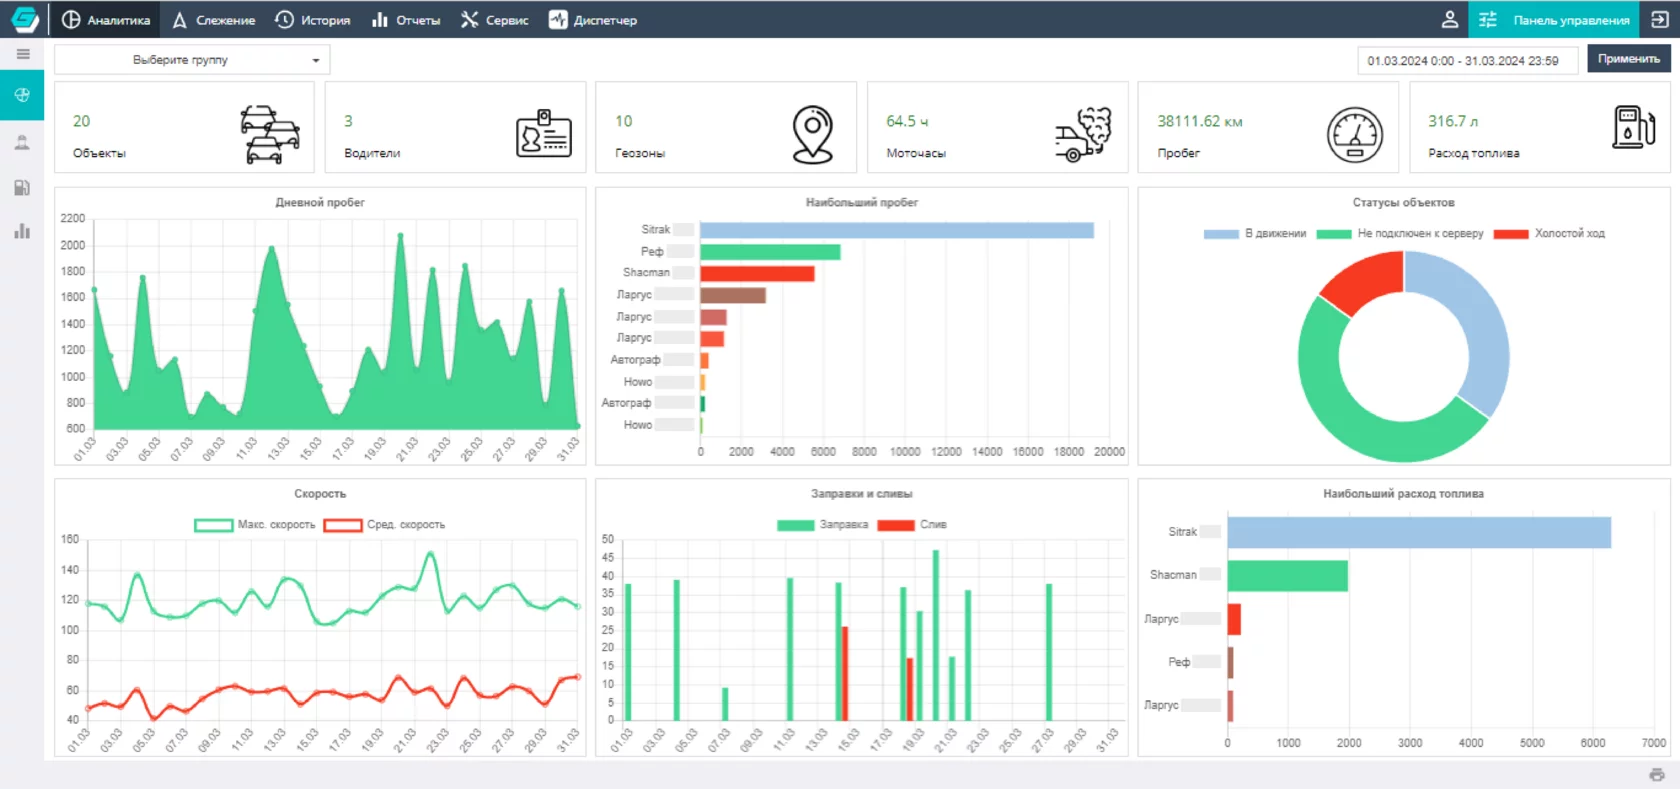Click the logout icon at top right

click(1659, 20)
